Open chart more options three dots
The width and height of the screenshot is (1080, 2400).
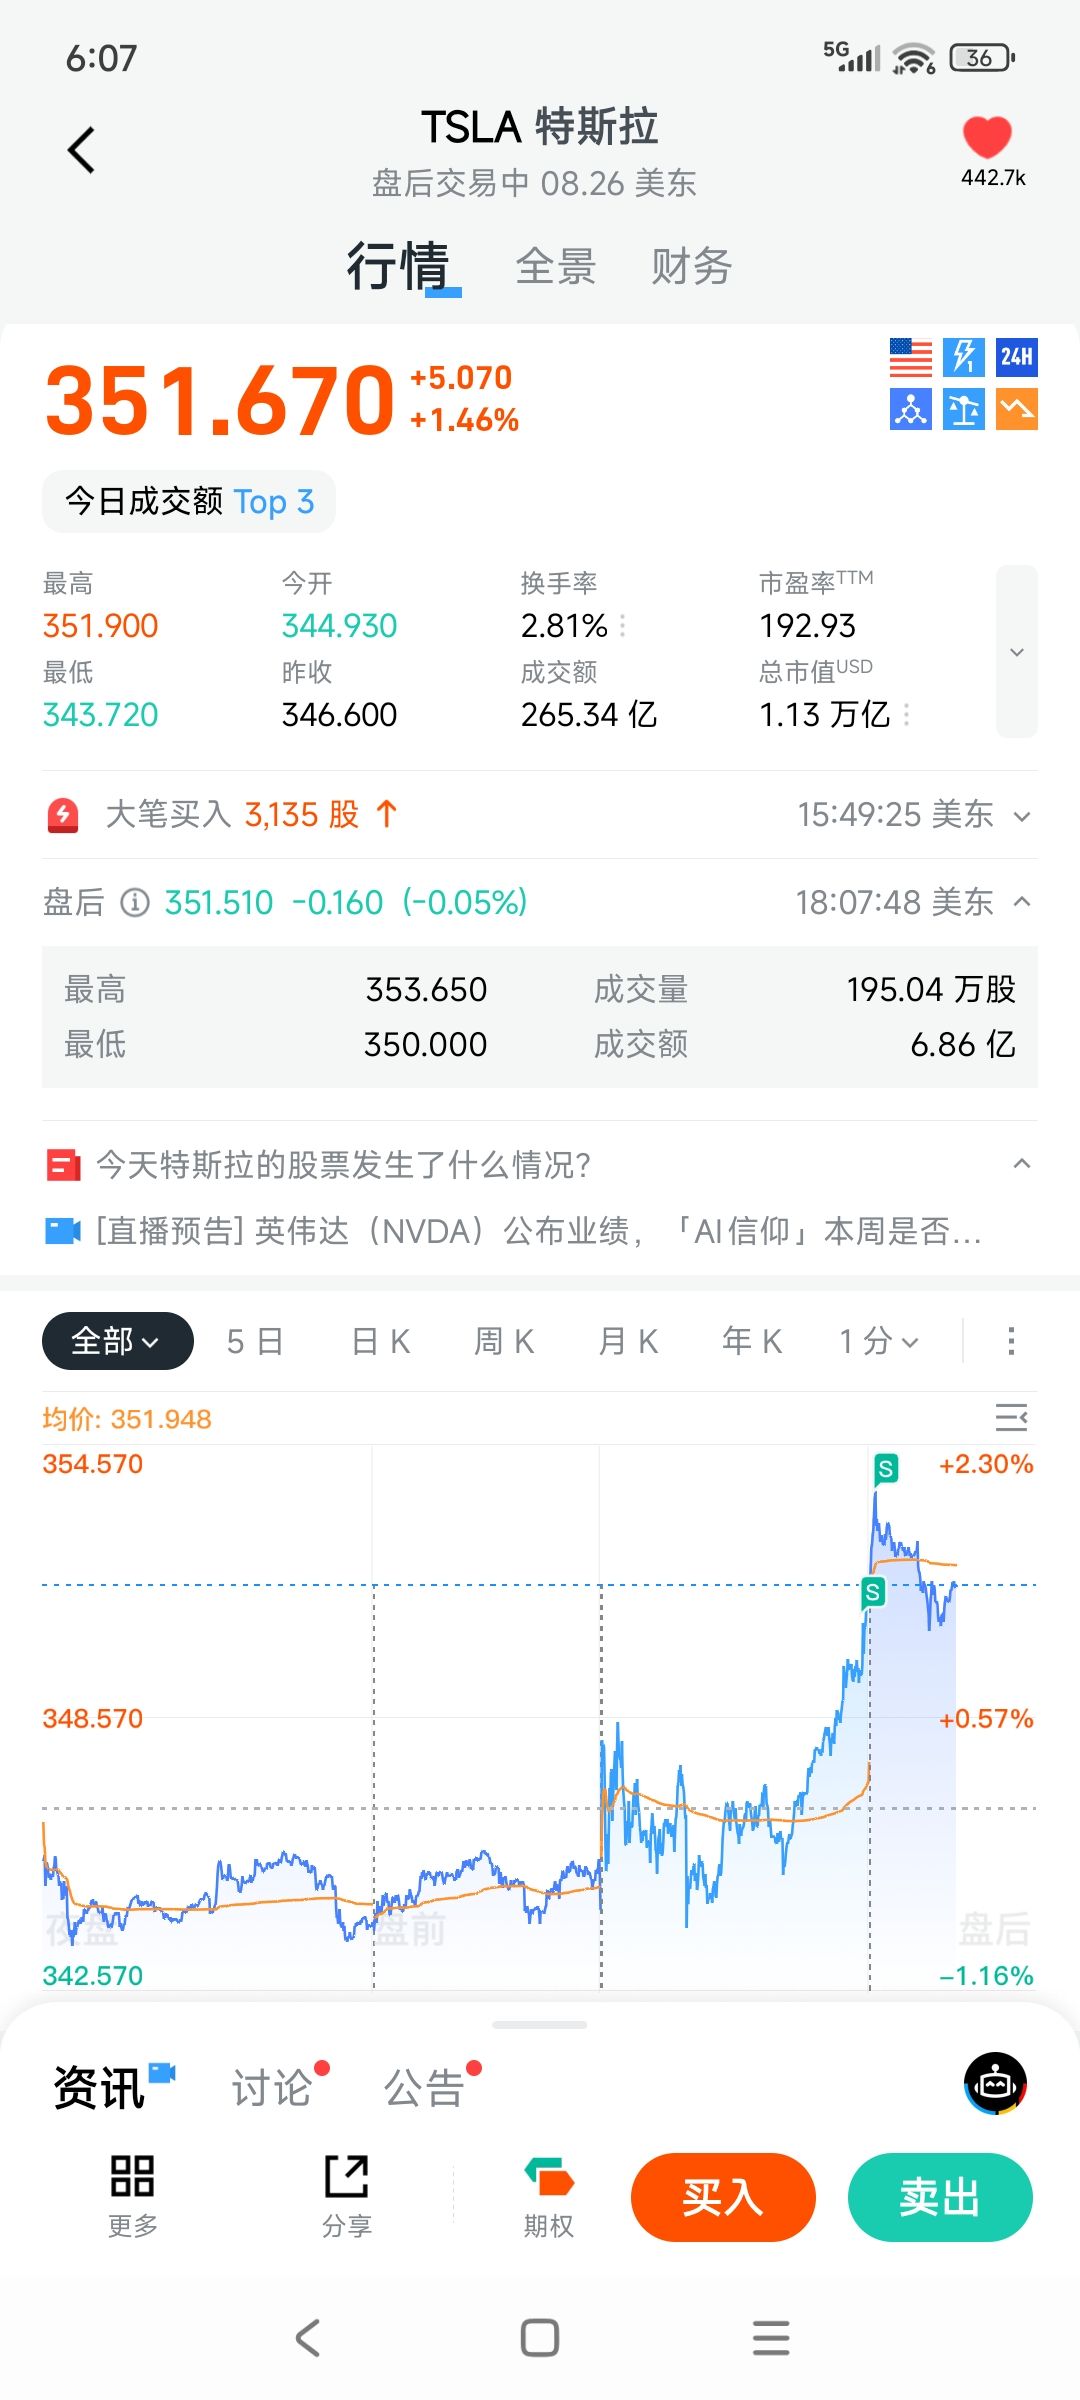(x=1011, y=1341)
